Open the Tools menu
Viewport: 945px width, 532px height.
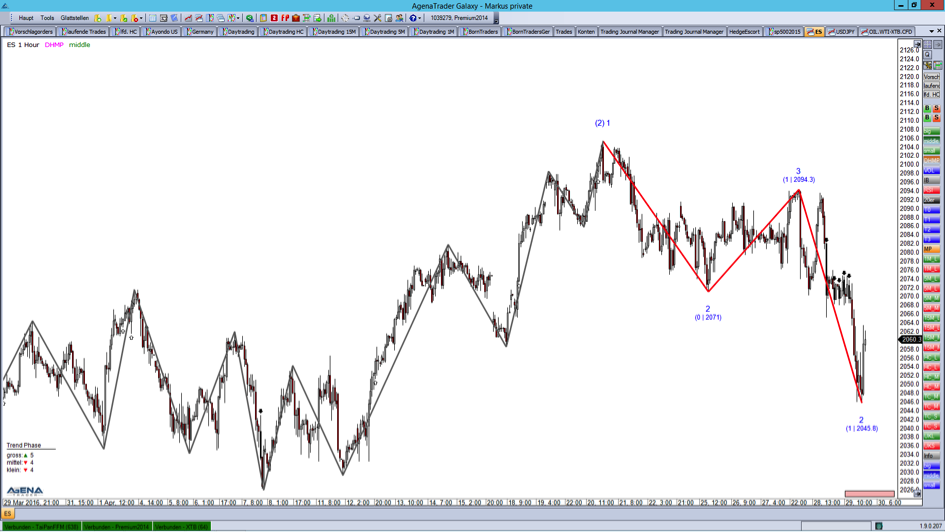pos(47,18)
